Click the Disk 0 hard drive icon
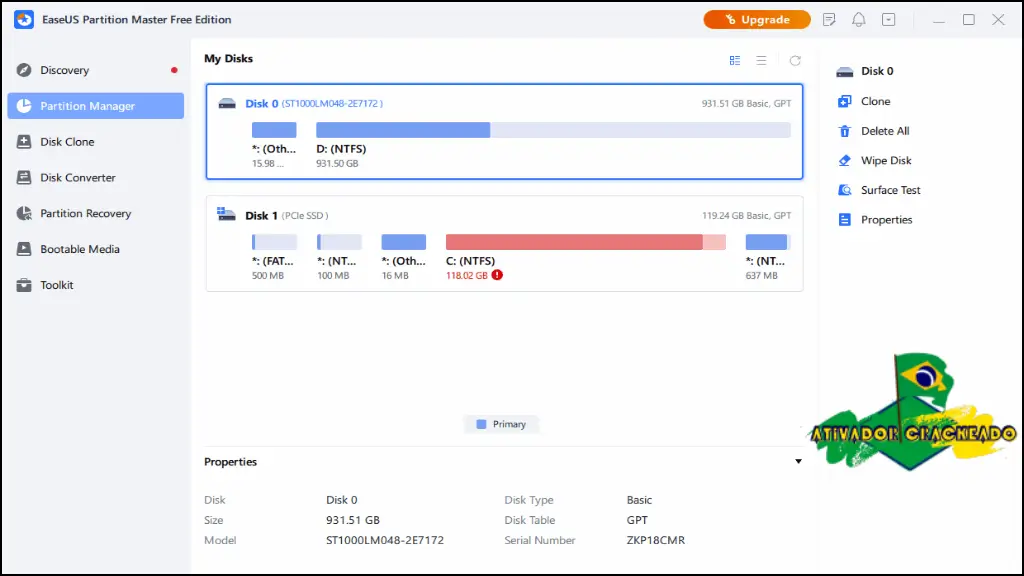 coord(227,103)
